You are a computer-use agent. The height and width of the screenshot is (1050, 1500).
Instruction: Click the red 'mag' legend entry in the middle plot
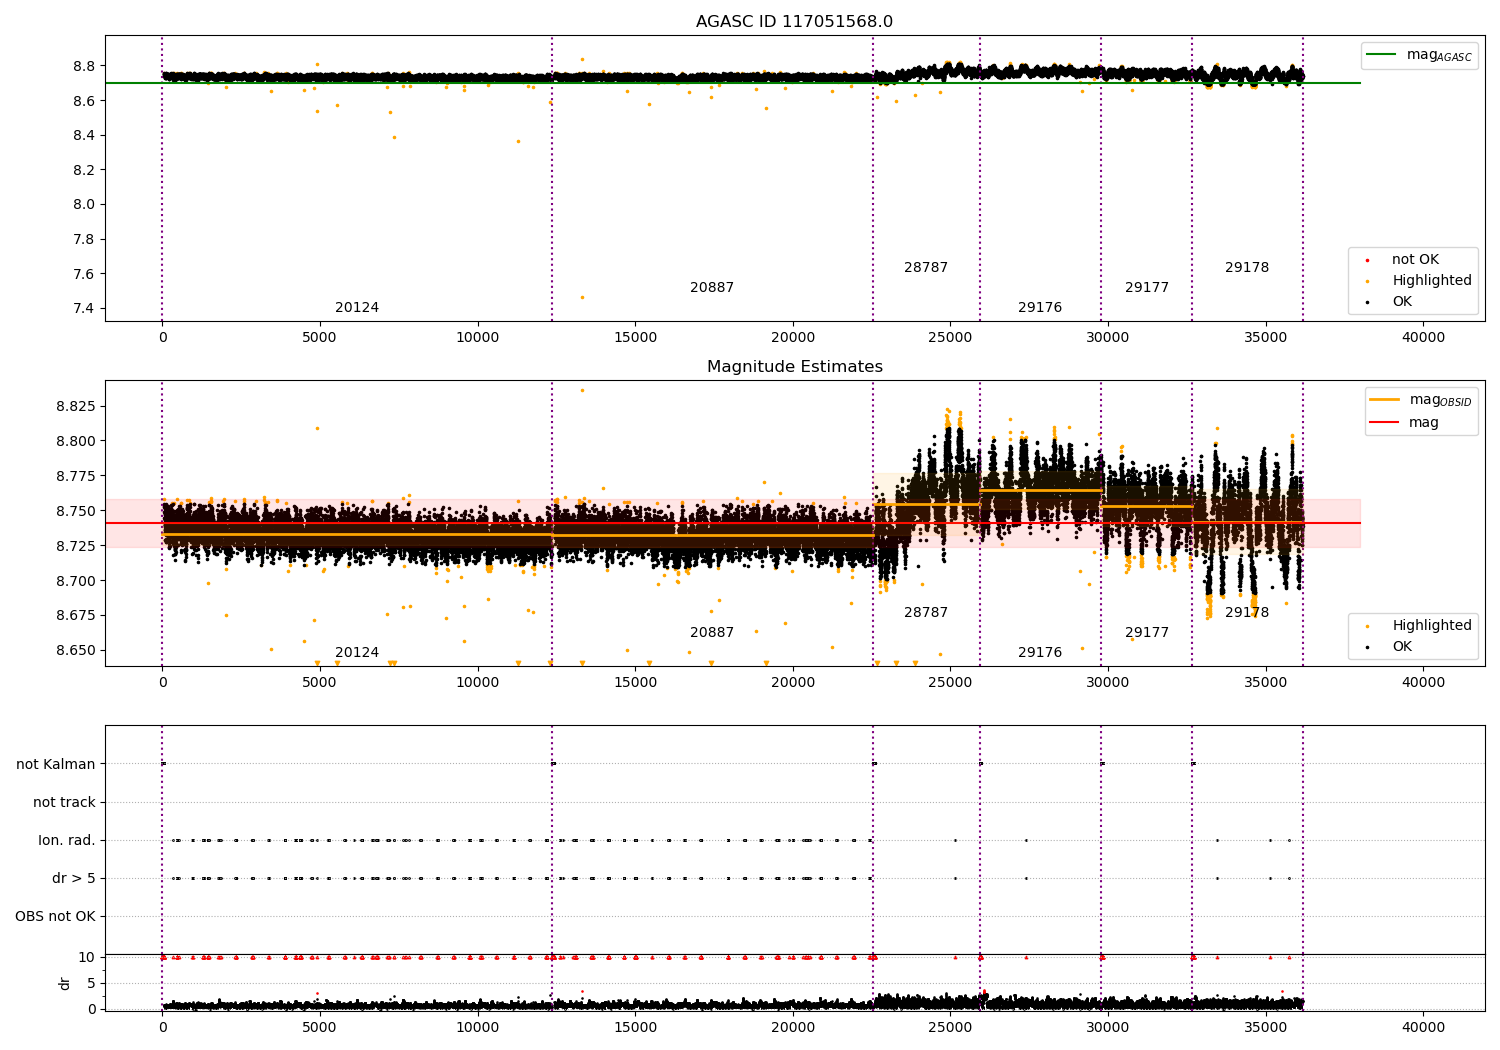[1404, 423]
